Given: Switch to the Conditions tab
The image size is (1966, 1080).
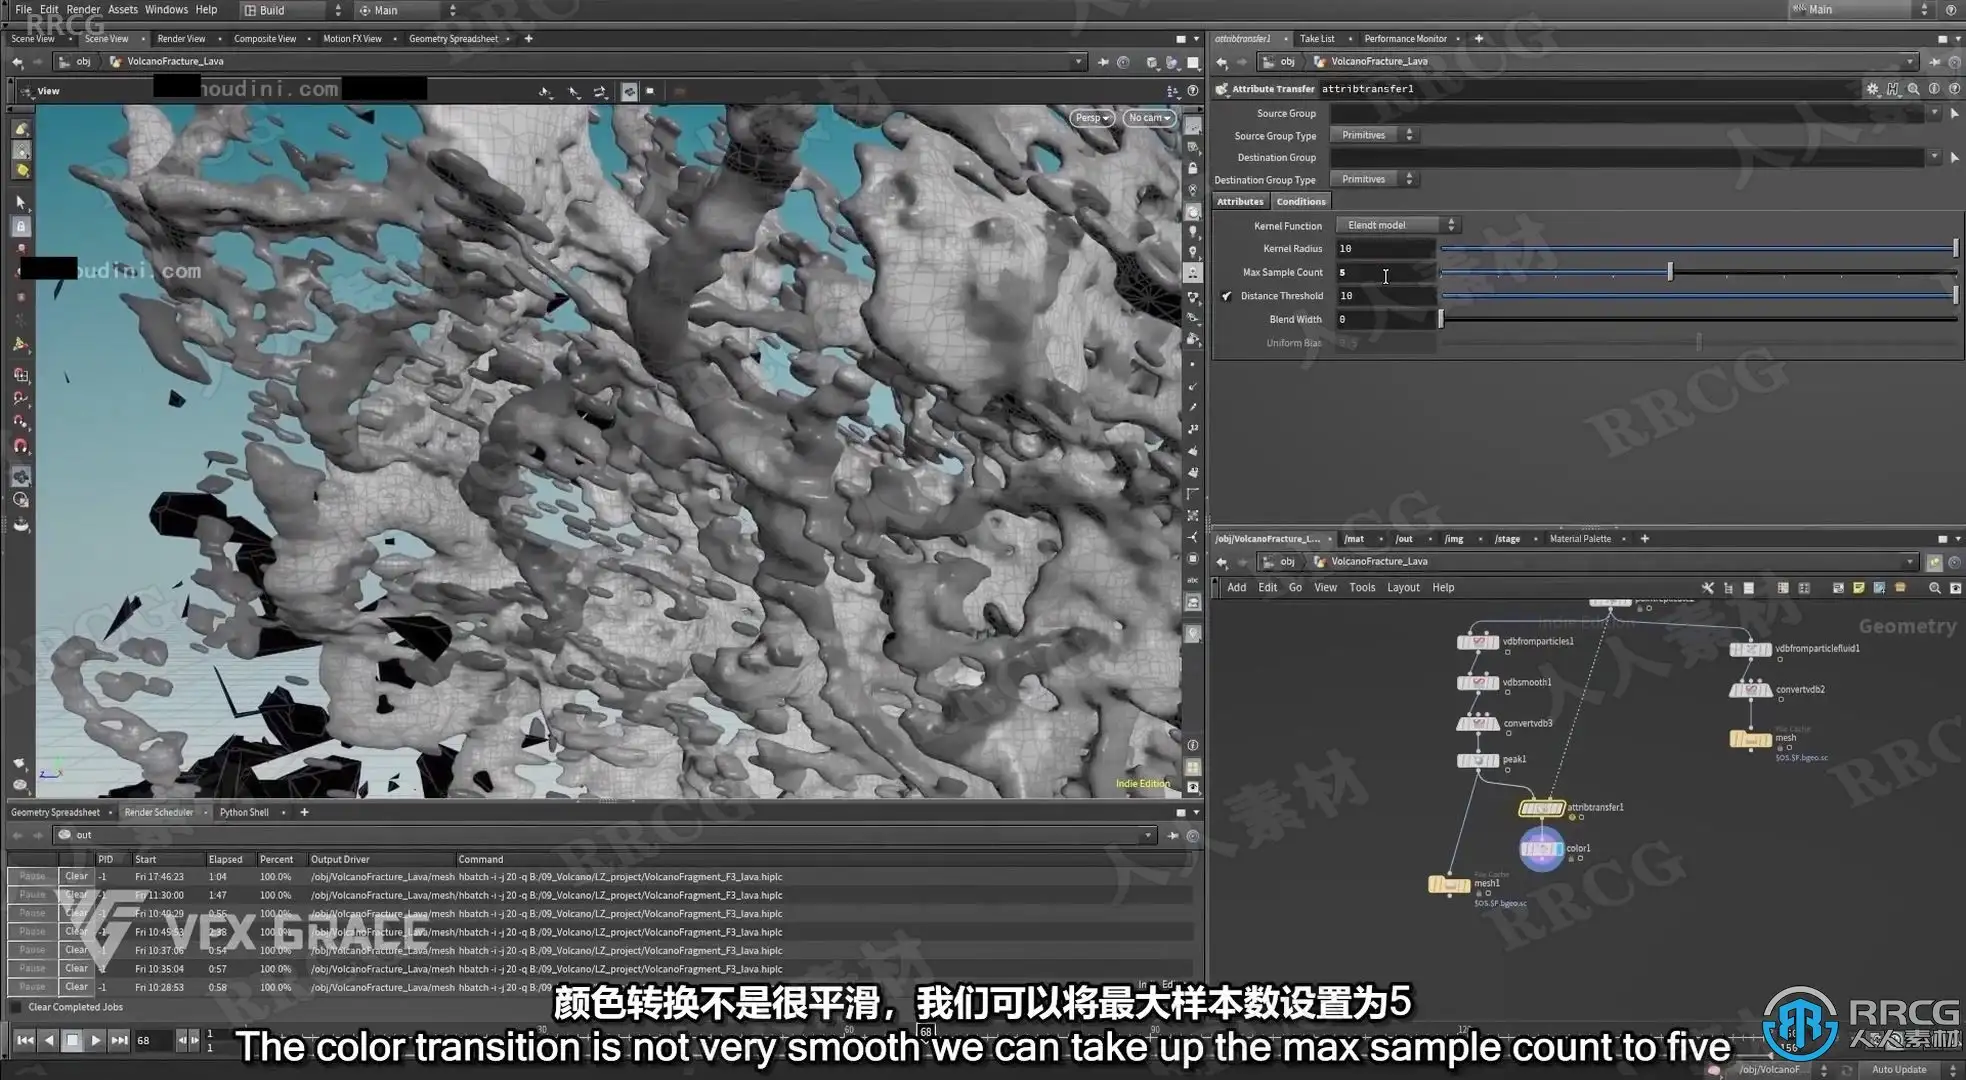Looking at the screenshot, I should click(1300, 201).
